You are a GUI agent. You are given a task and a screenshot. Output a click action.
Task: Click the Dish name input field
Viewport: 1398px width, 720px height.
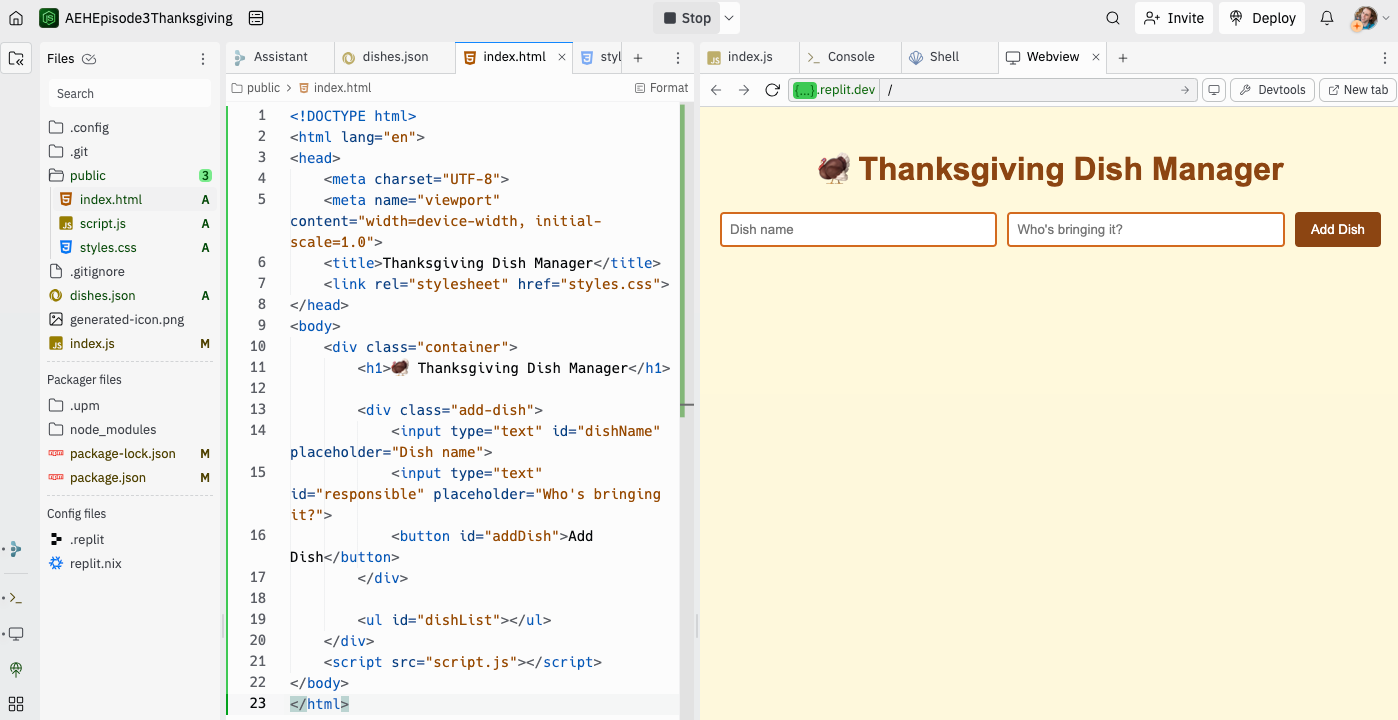858,229
